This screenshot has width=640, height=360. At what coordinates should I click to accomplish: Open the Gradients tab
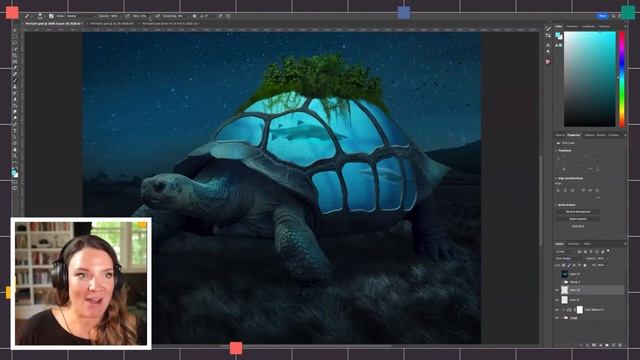[588, 26]
